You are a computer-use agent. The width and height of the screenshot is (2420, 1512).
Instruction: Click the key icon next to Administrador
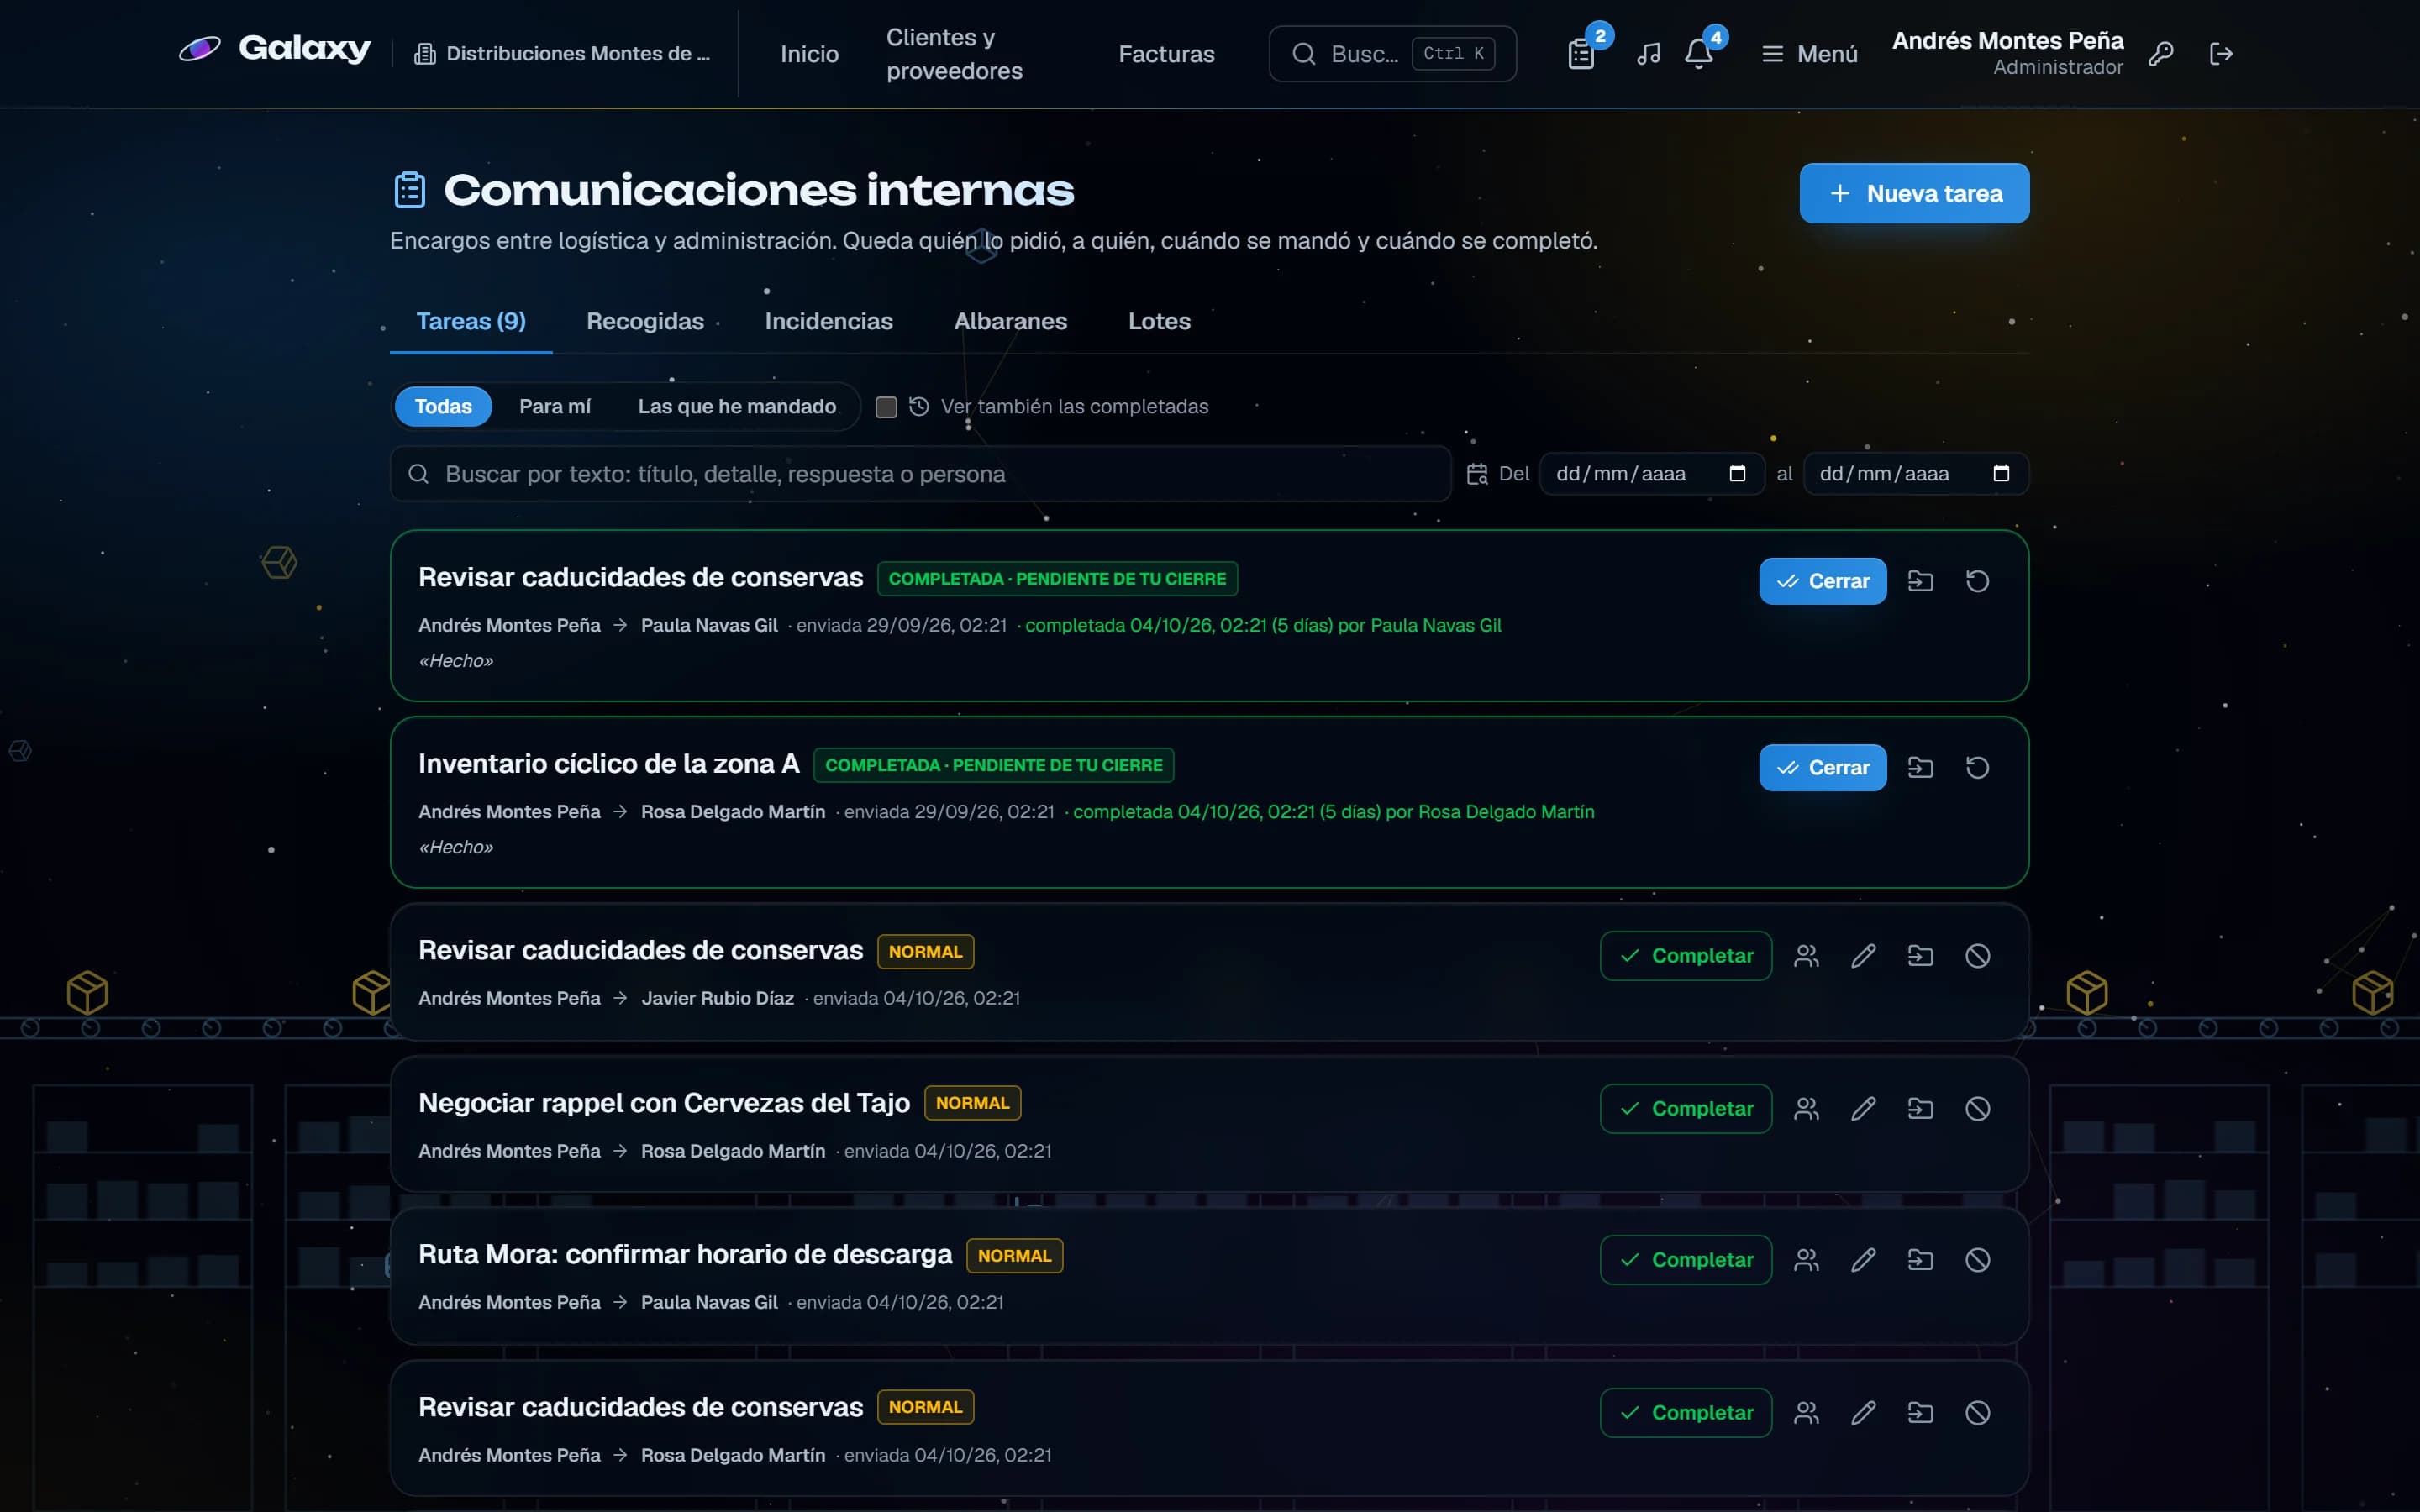click(2160, 54)
